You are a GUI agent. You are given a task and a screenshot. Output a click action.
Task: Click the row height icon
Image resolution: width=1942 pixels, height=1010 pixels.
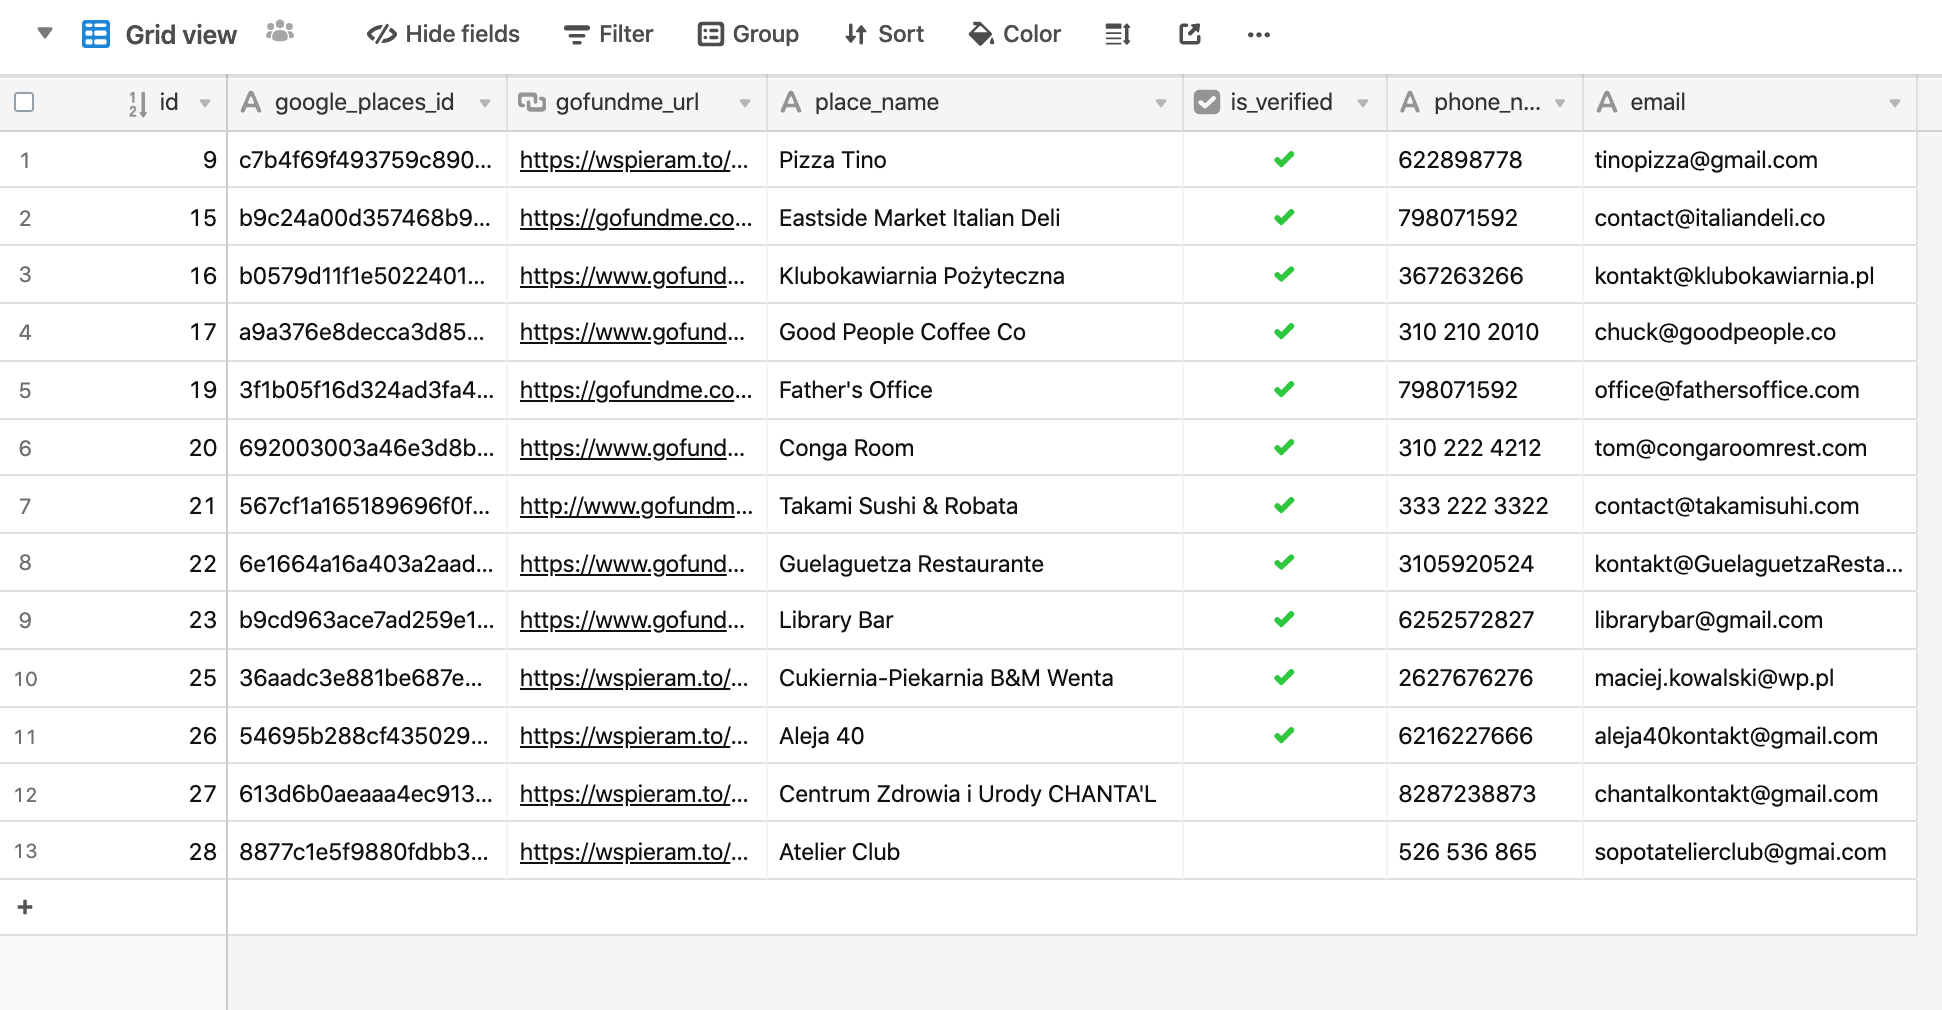click(1117, 35)
